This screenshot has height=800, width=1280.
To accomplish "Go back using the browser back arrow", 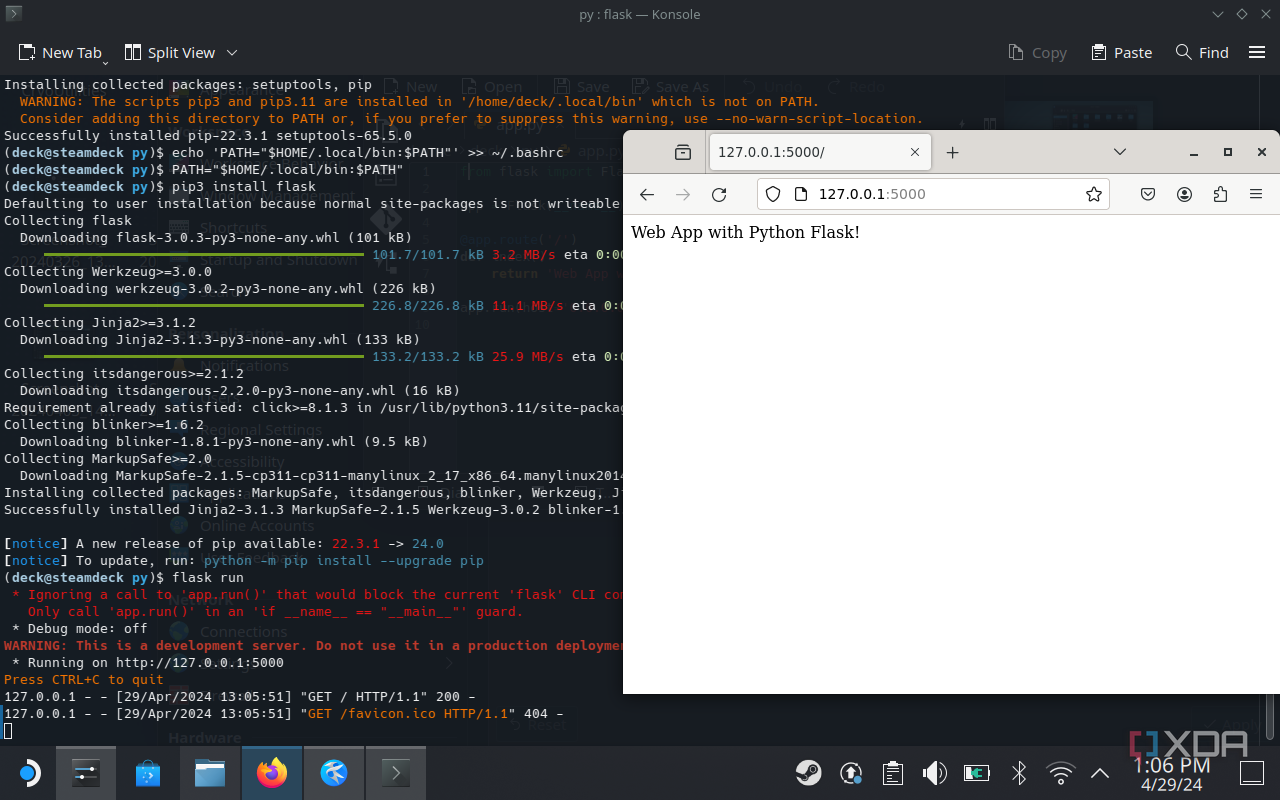I will (x=647, y=195).
